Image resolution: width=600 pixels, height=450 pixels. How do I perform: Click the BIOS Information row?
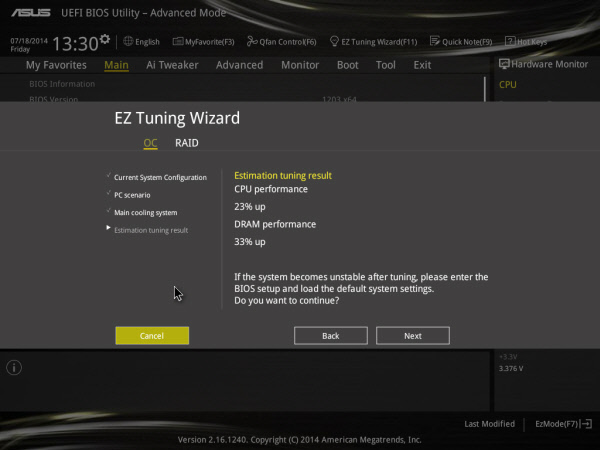pos(62,84)
